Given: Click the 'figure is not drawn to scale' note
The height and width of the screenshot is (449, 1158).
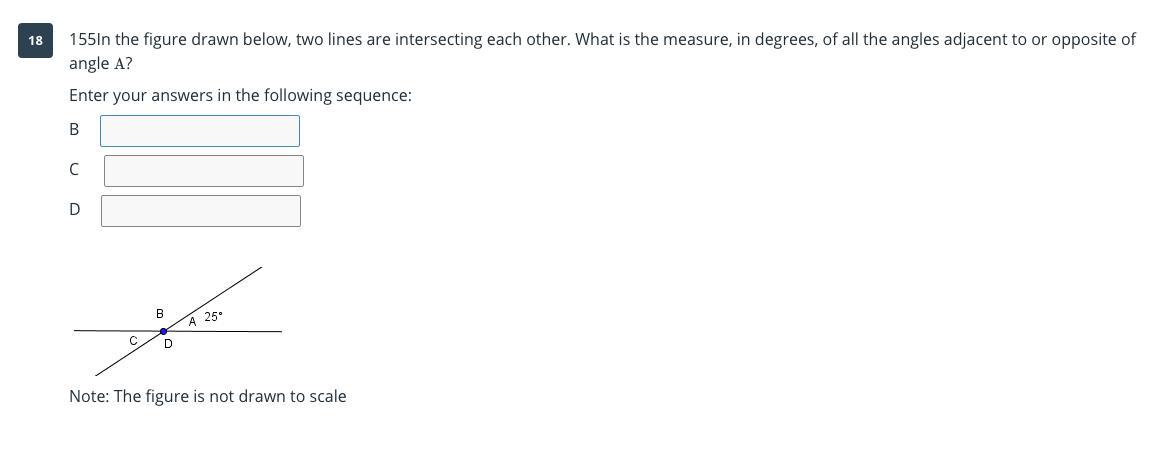Looking at the screenshot, I should [208, 396].
